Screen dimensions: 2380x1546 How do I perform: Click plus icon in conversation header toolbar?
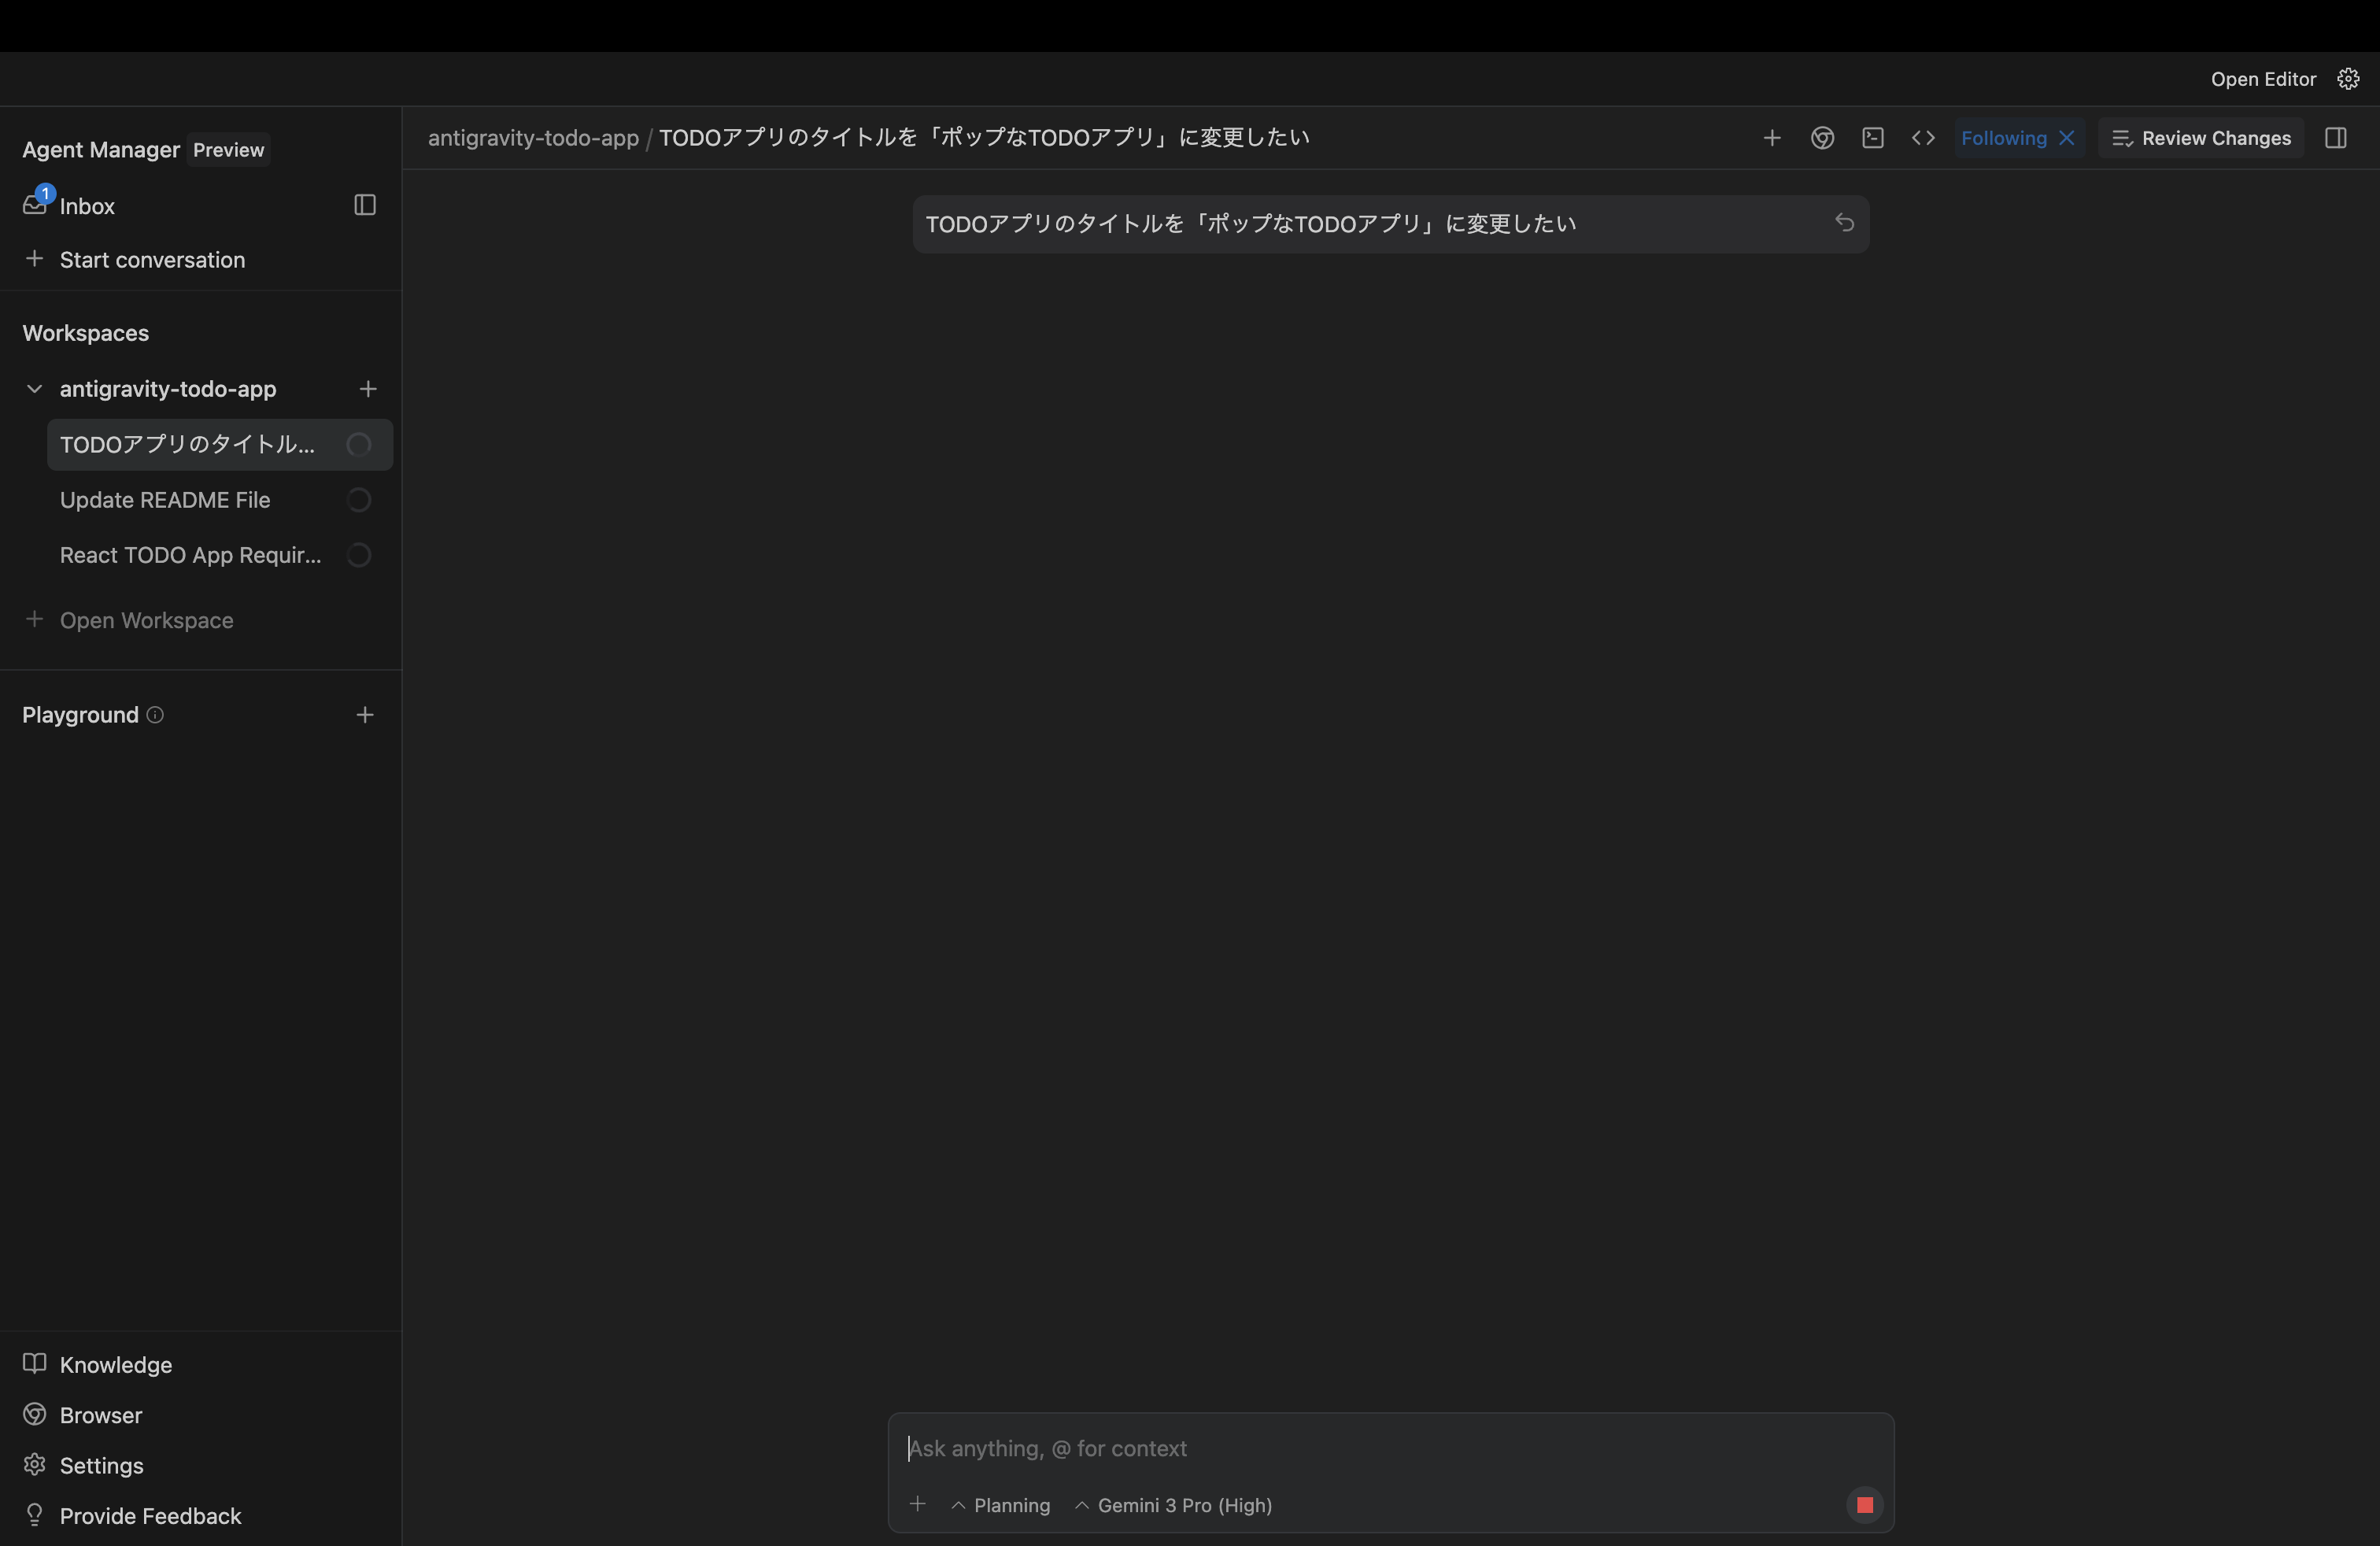tap(1771, 138)
